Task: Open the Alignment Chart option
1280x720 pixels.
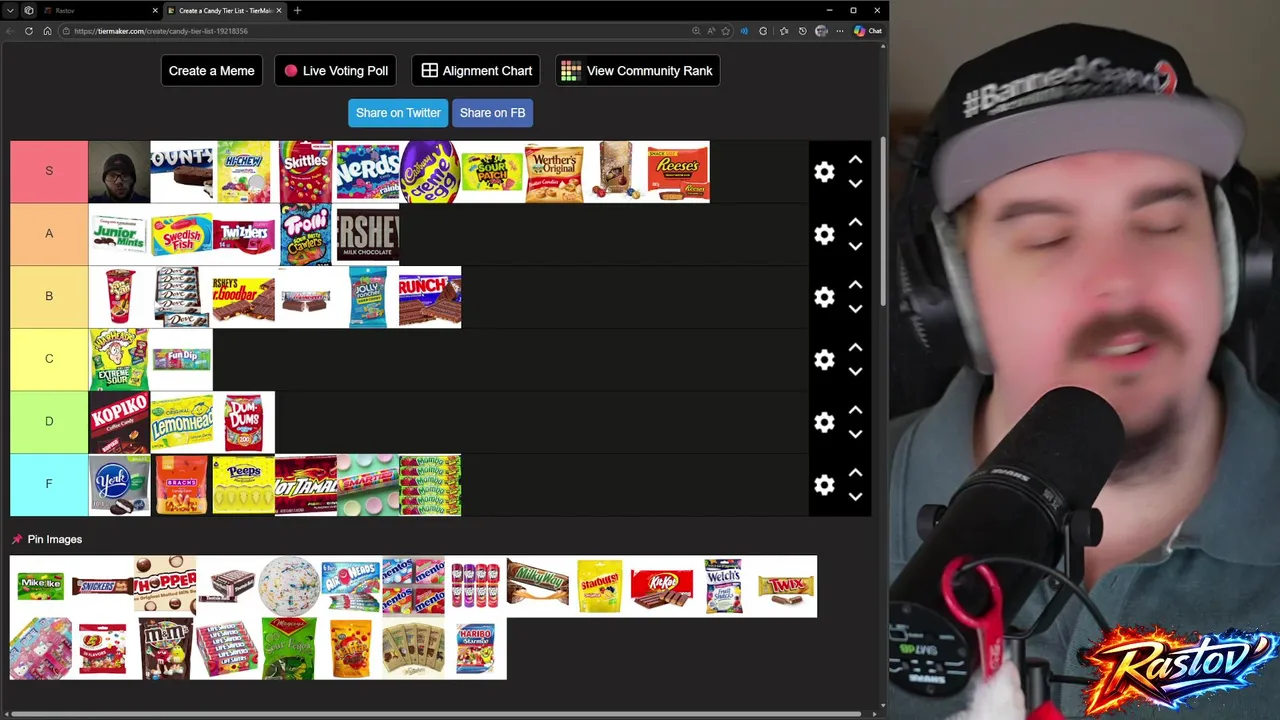Action: (x=476, y=71)
